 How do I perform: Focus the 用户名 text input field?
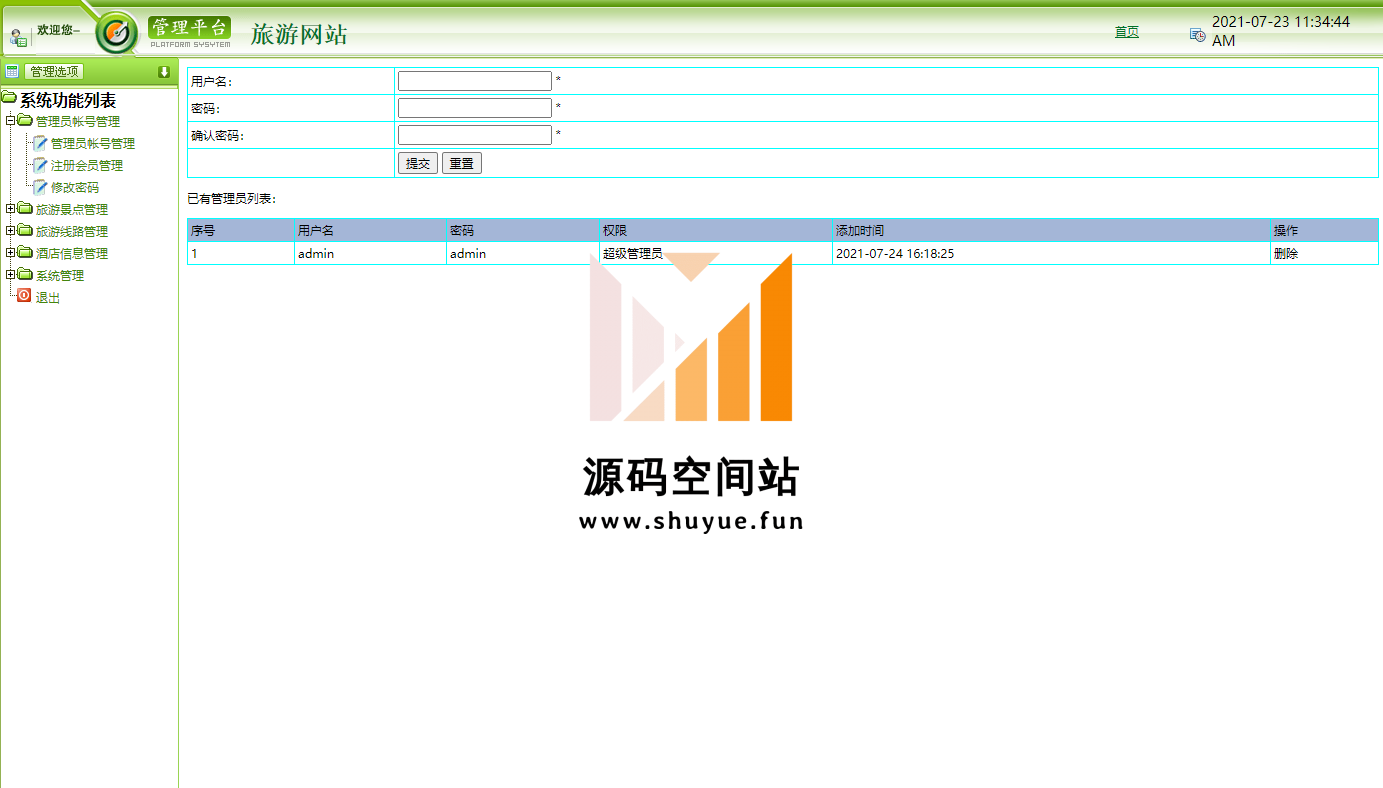(x=474, y=81)
